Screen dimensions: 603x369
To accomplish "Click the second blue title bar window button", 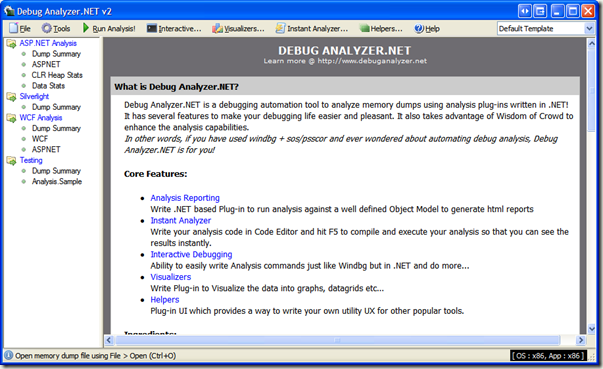I will pos(540,11).
